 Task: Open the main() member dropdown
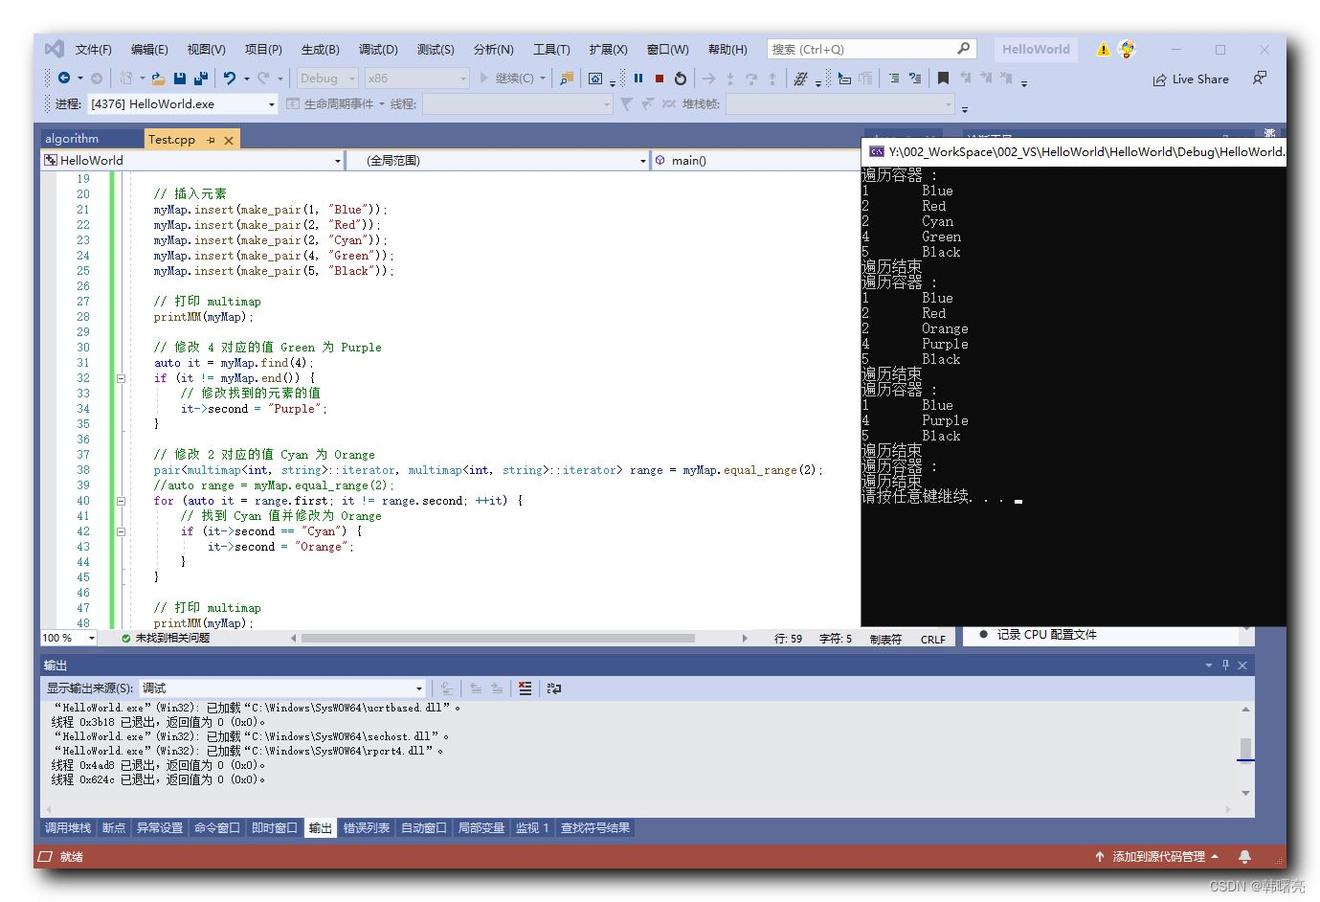pos(755,160)
